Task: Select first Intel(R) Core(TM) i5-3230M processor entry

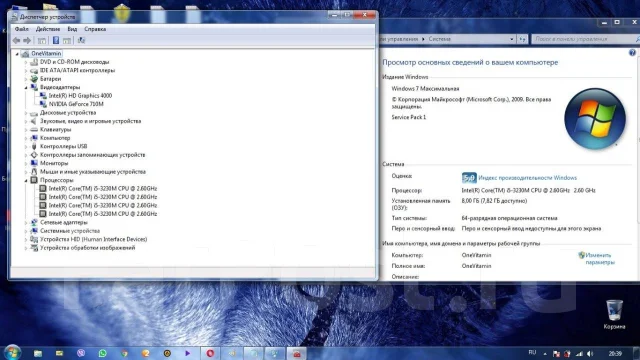Action: (103, 189)
